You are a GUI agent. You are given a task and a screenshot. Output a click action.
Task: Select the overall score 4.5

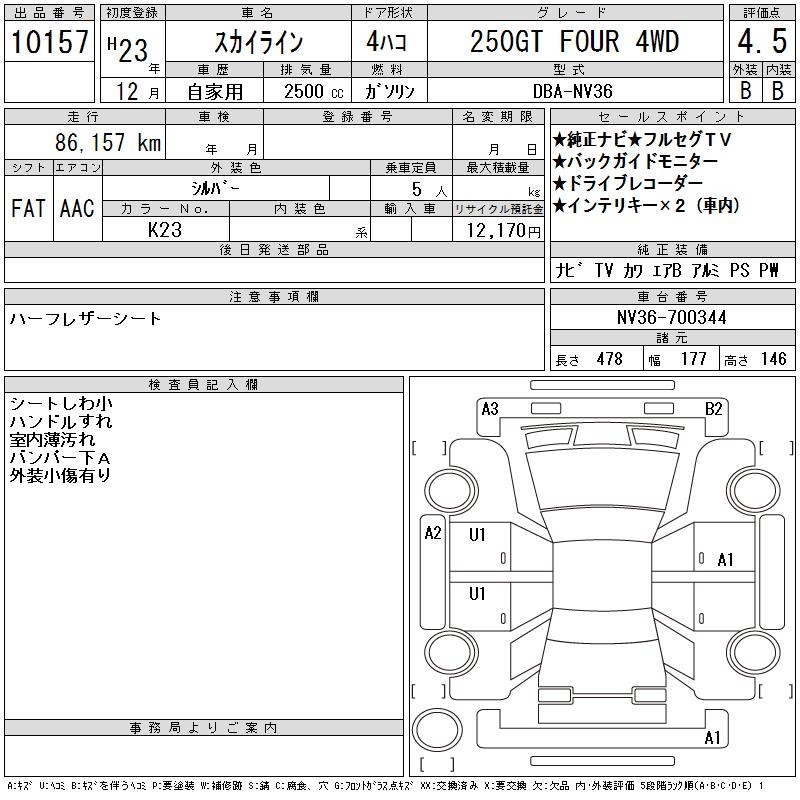click(x=762, y=41)
